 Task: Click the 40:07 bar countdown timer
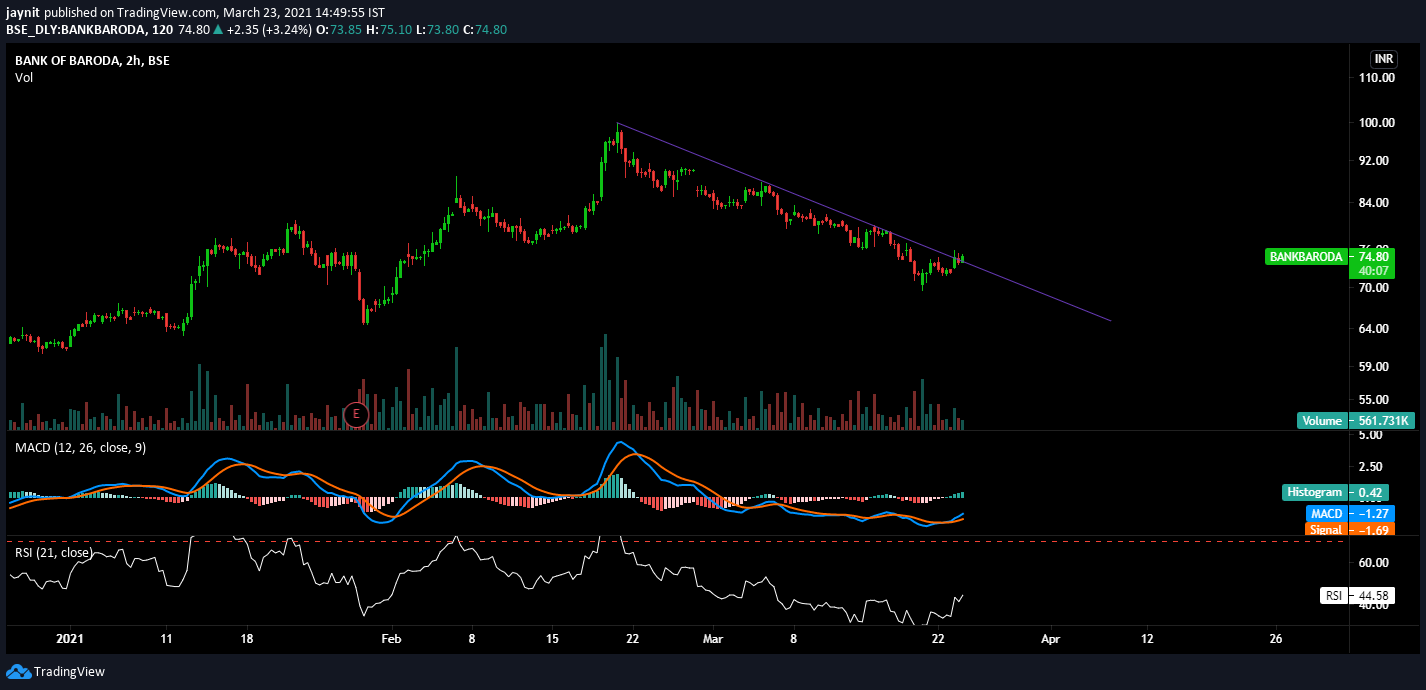[1376, 271]
